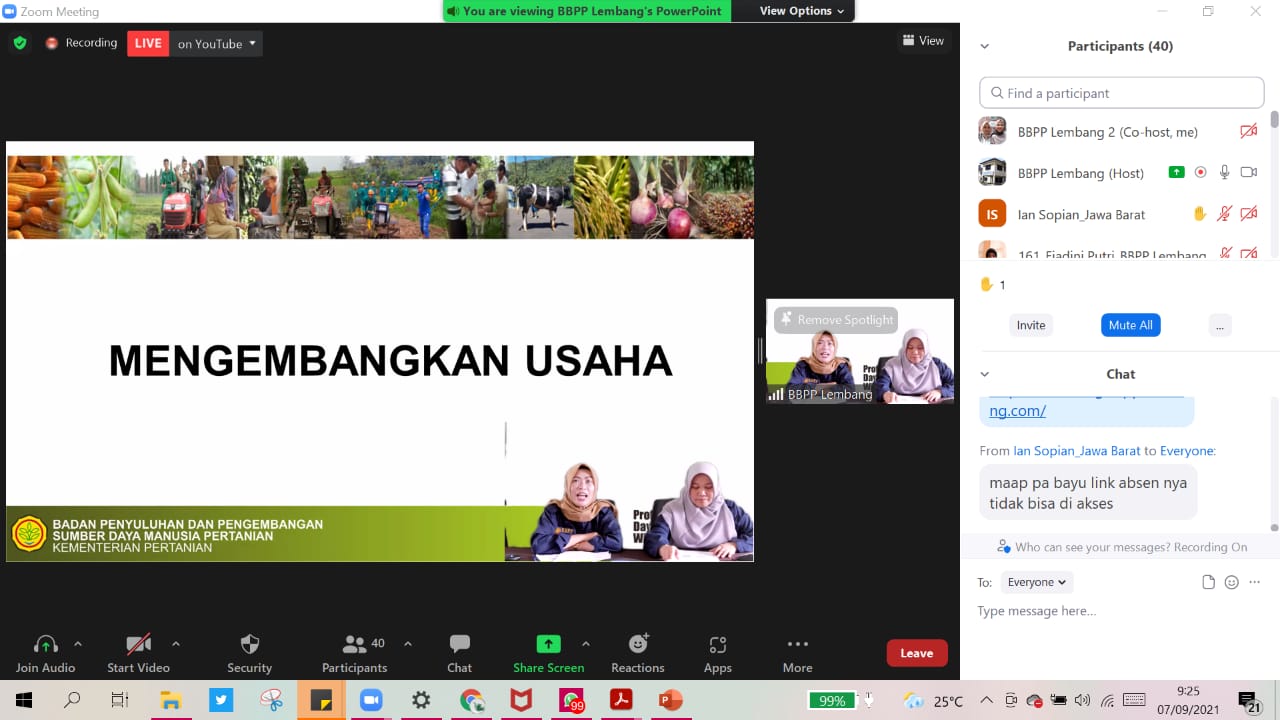Click the Find a participant search field

click(x=1122, y=93)
